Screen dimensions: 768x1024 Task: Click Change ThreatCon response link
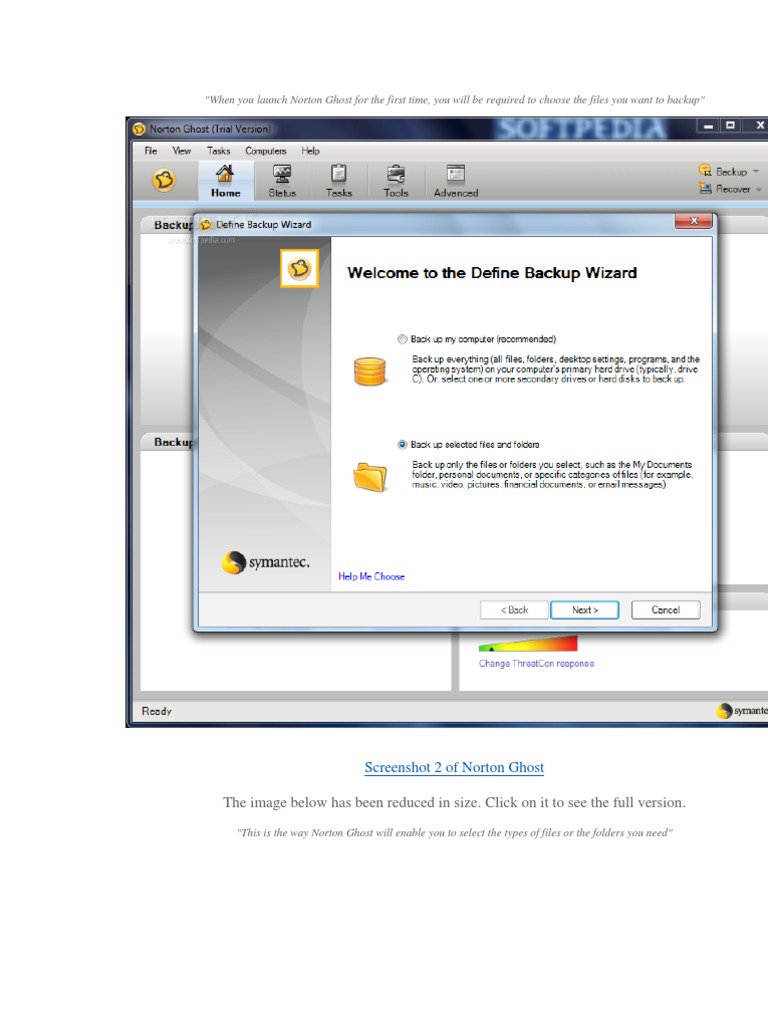click(x=536, y=664)
